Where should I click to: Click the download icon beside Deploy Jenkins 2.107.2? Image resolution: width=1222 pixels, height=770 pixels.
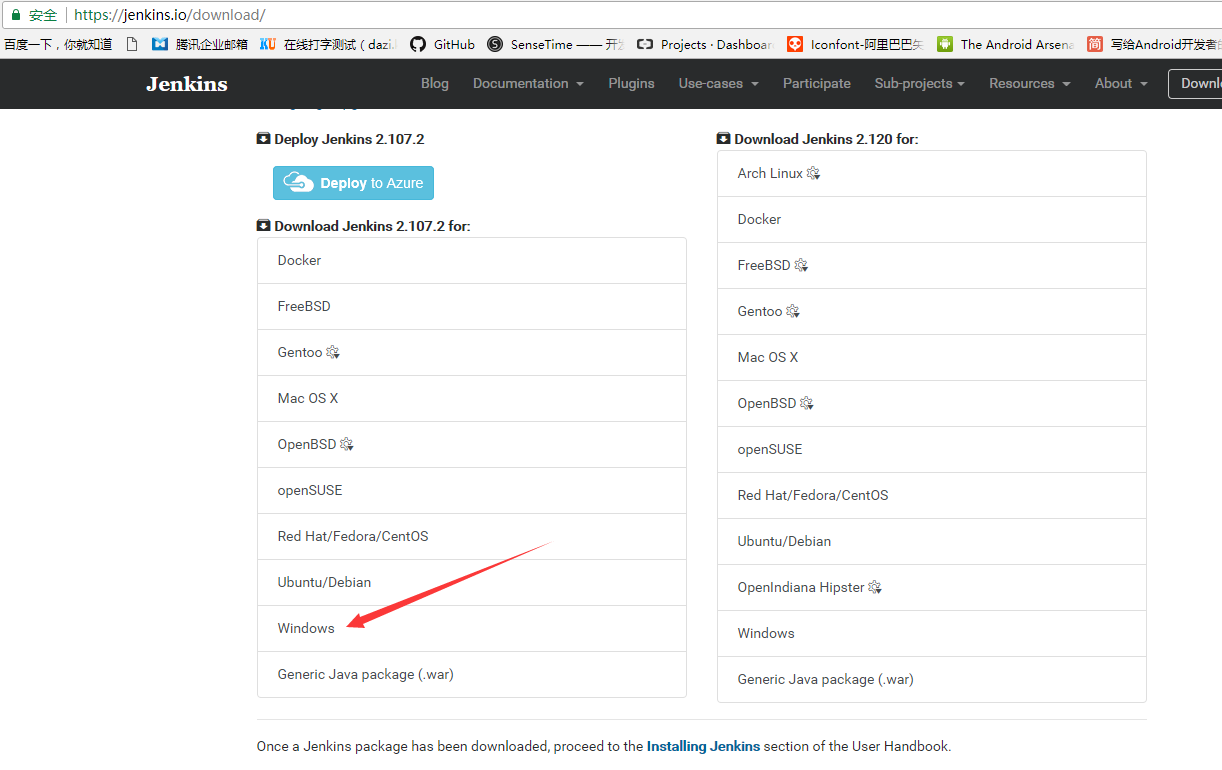[263, 139]
